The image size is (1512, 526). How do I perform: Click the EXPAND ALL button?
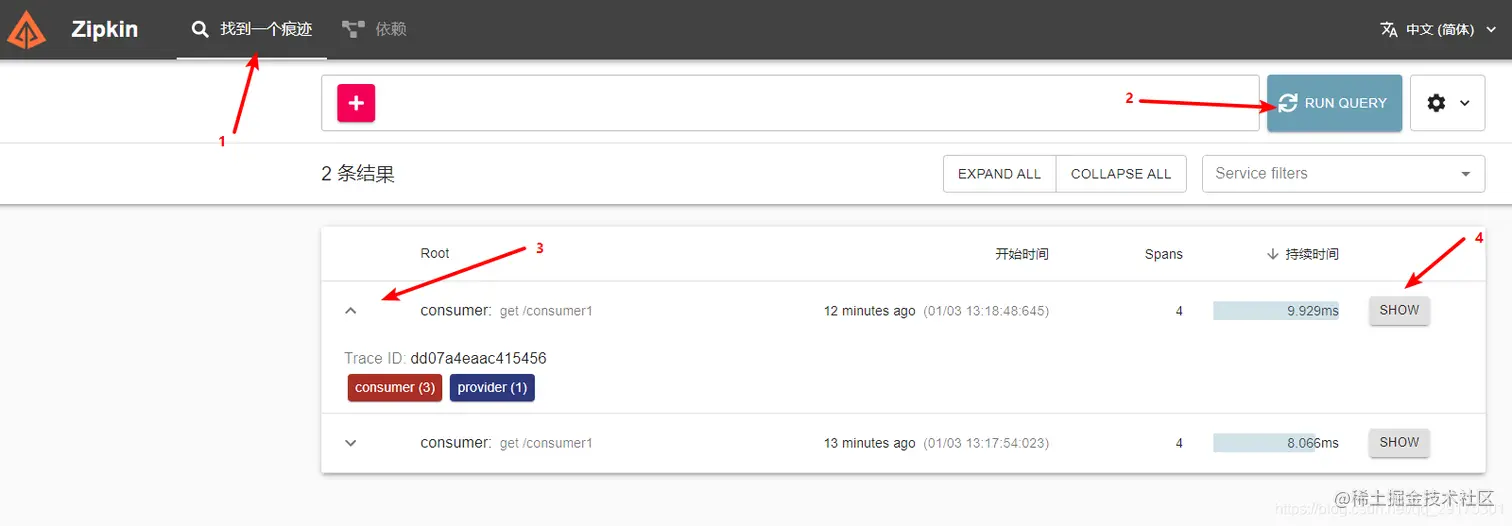(x=999, y=174)
